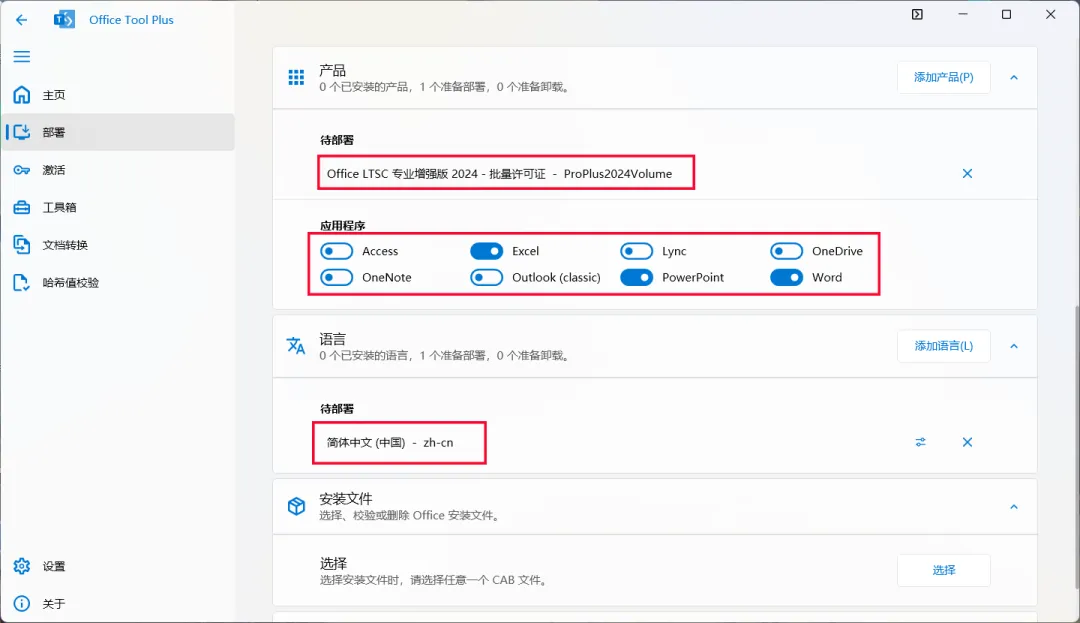1080x623 pixels.
Task: Click the 主页 home icon
Action: 22,95
